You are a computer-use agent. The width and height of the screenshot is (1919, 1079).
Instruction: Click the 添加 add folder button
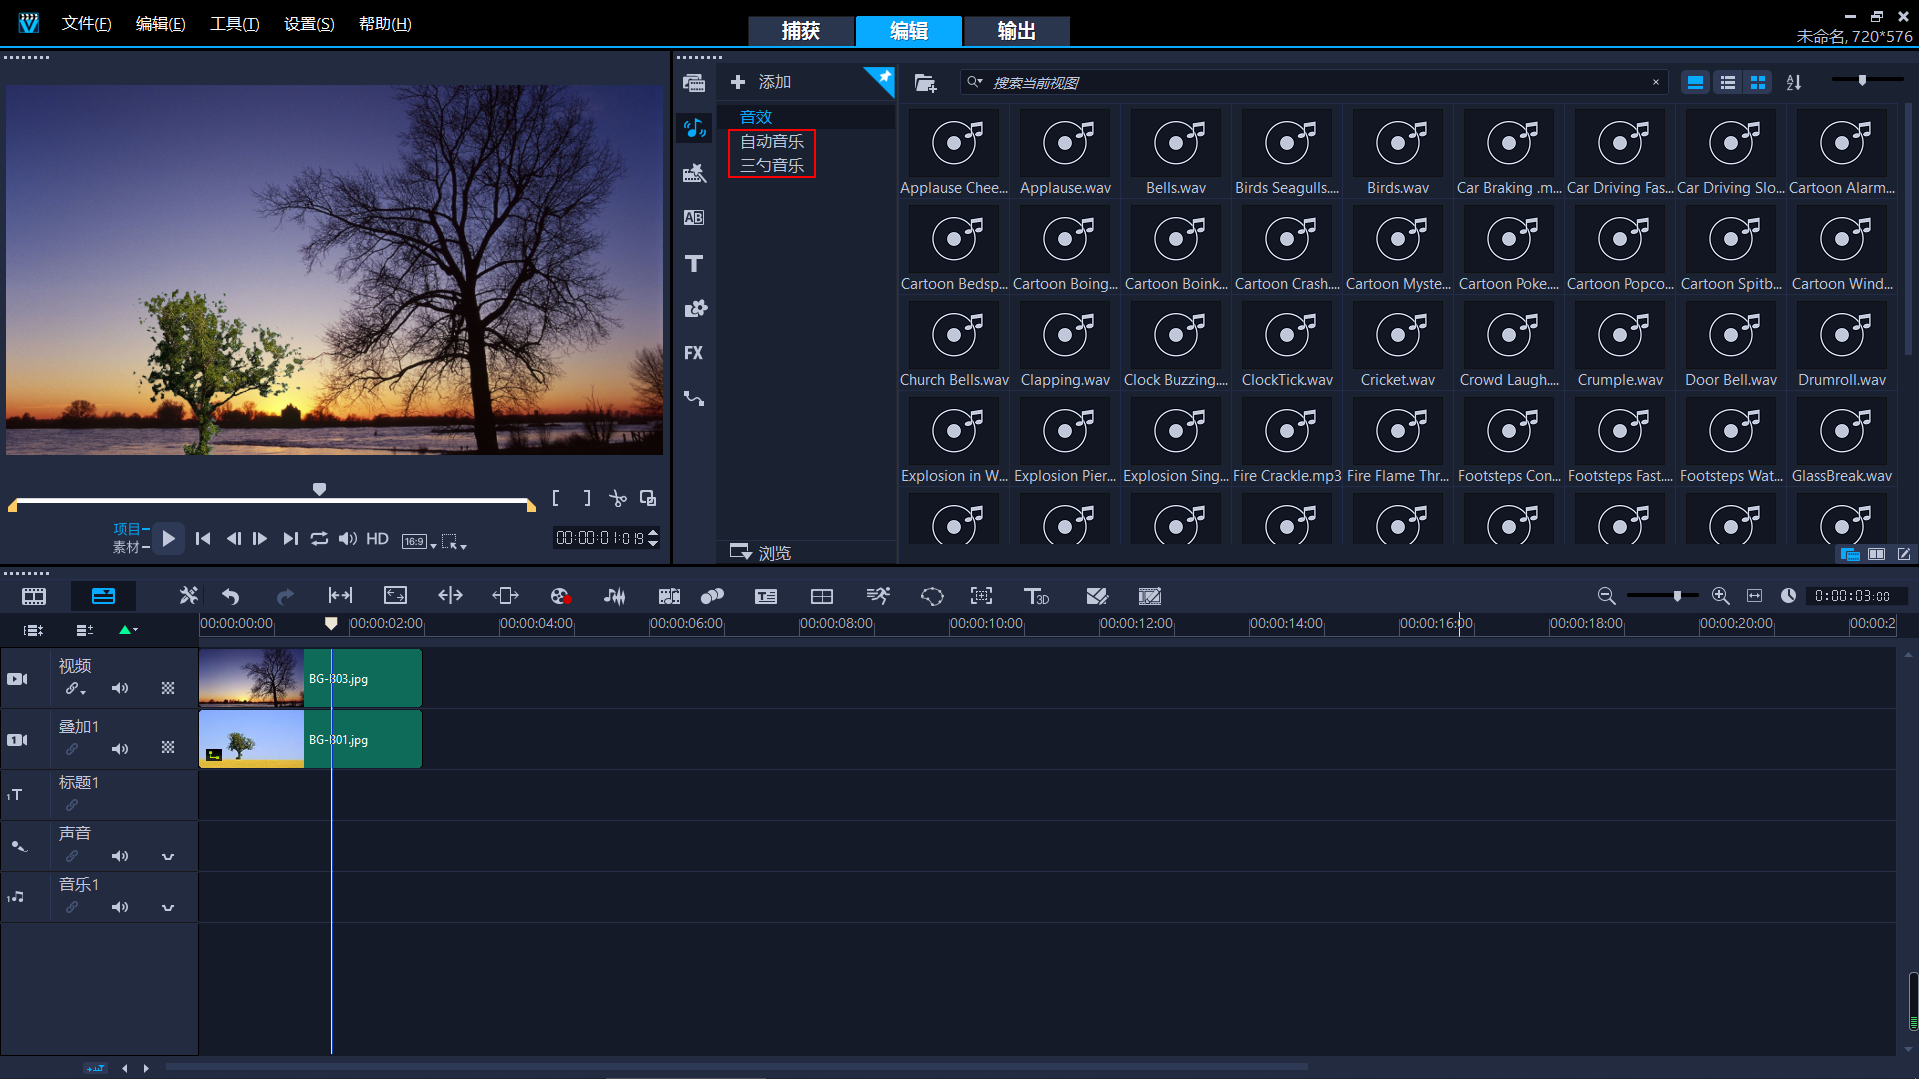(x=761, y=82)
